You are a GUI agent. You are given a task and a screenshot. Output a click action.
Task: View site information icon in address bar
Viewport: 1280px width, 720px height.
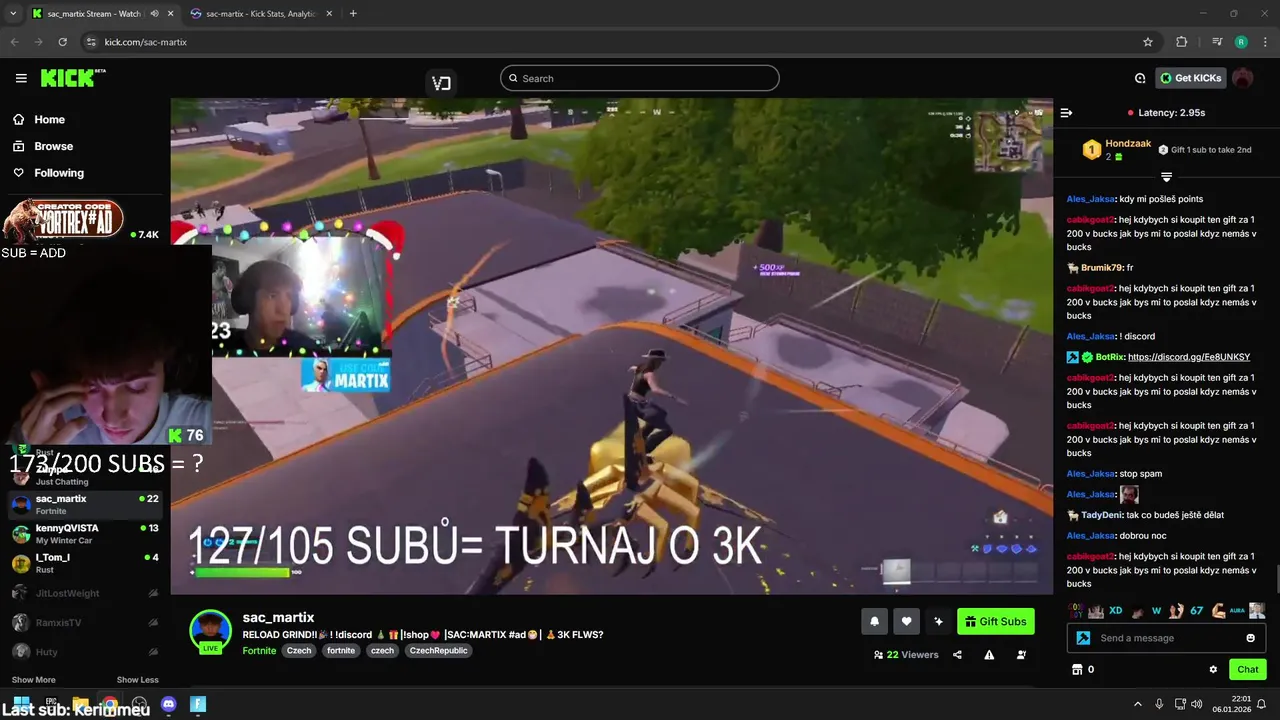91,42
